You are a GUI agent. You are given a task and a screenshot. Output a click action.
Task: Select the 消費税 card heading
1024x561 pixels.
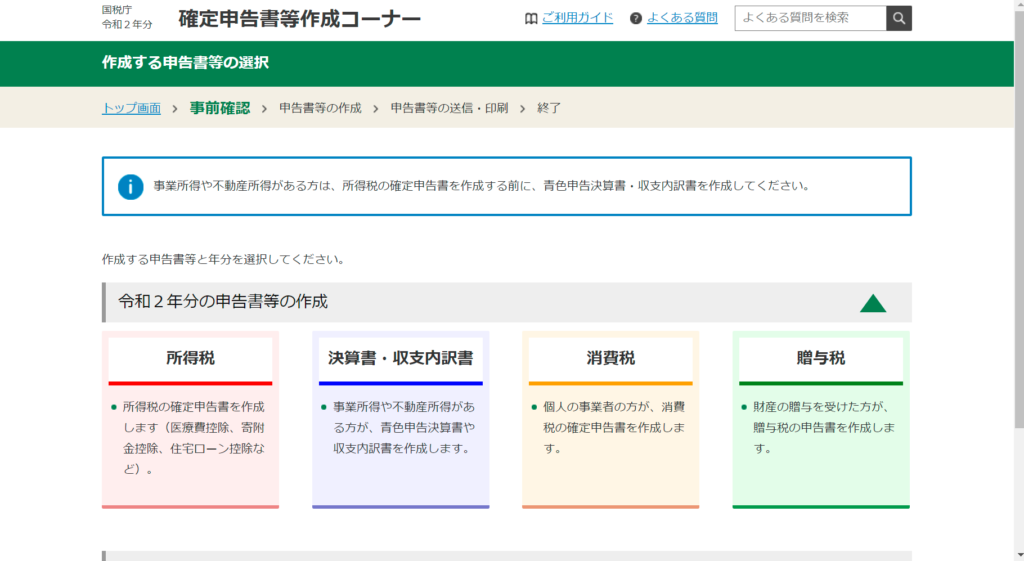[610, 358]
